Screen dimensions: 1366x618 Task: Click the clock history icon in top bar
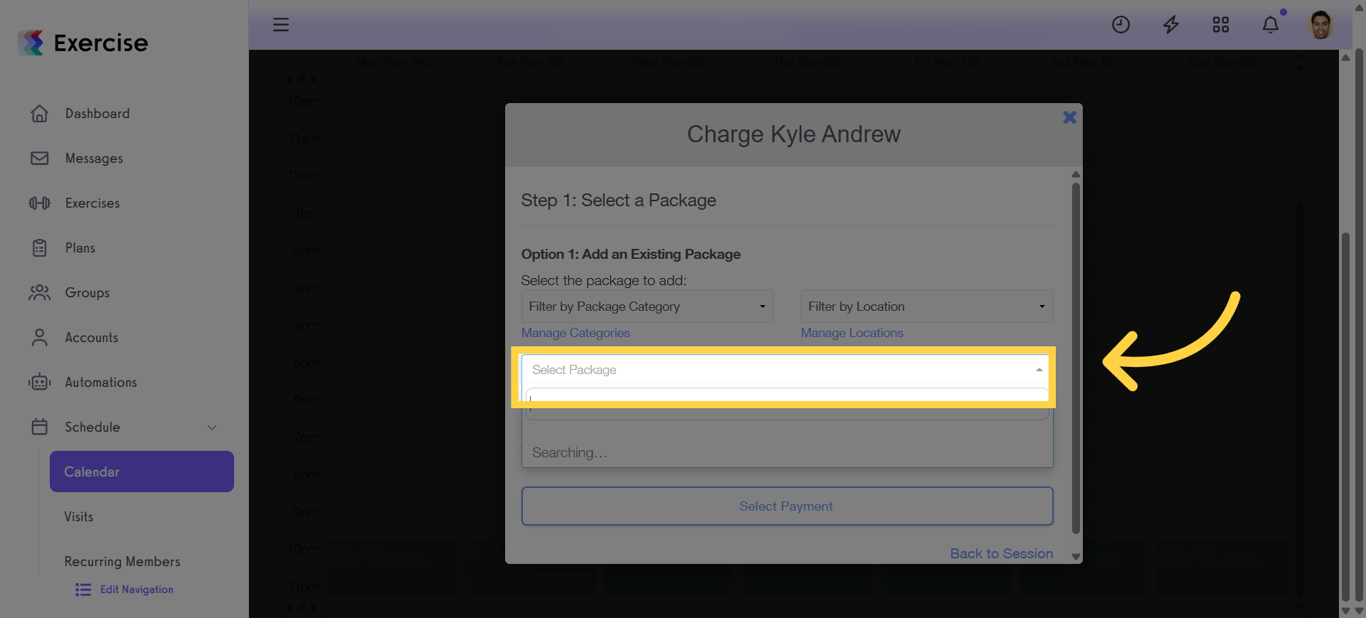(1121, 24)
